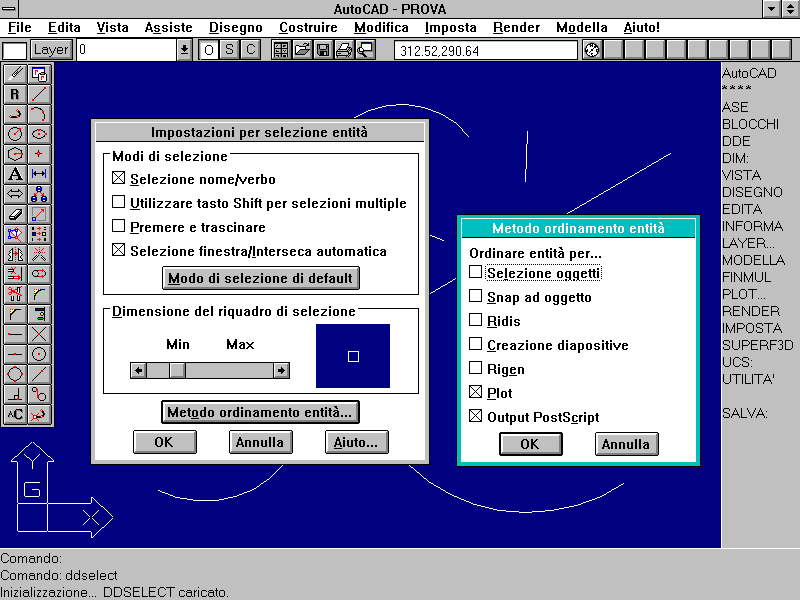This screenshot has height=600, width=800.
Task: Toggle the S (Snap) toolbar button
Action: coord(230,50)
